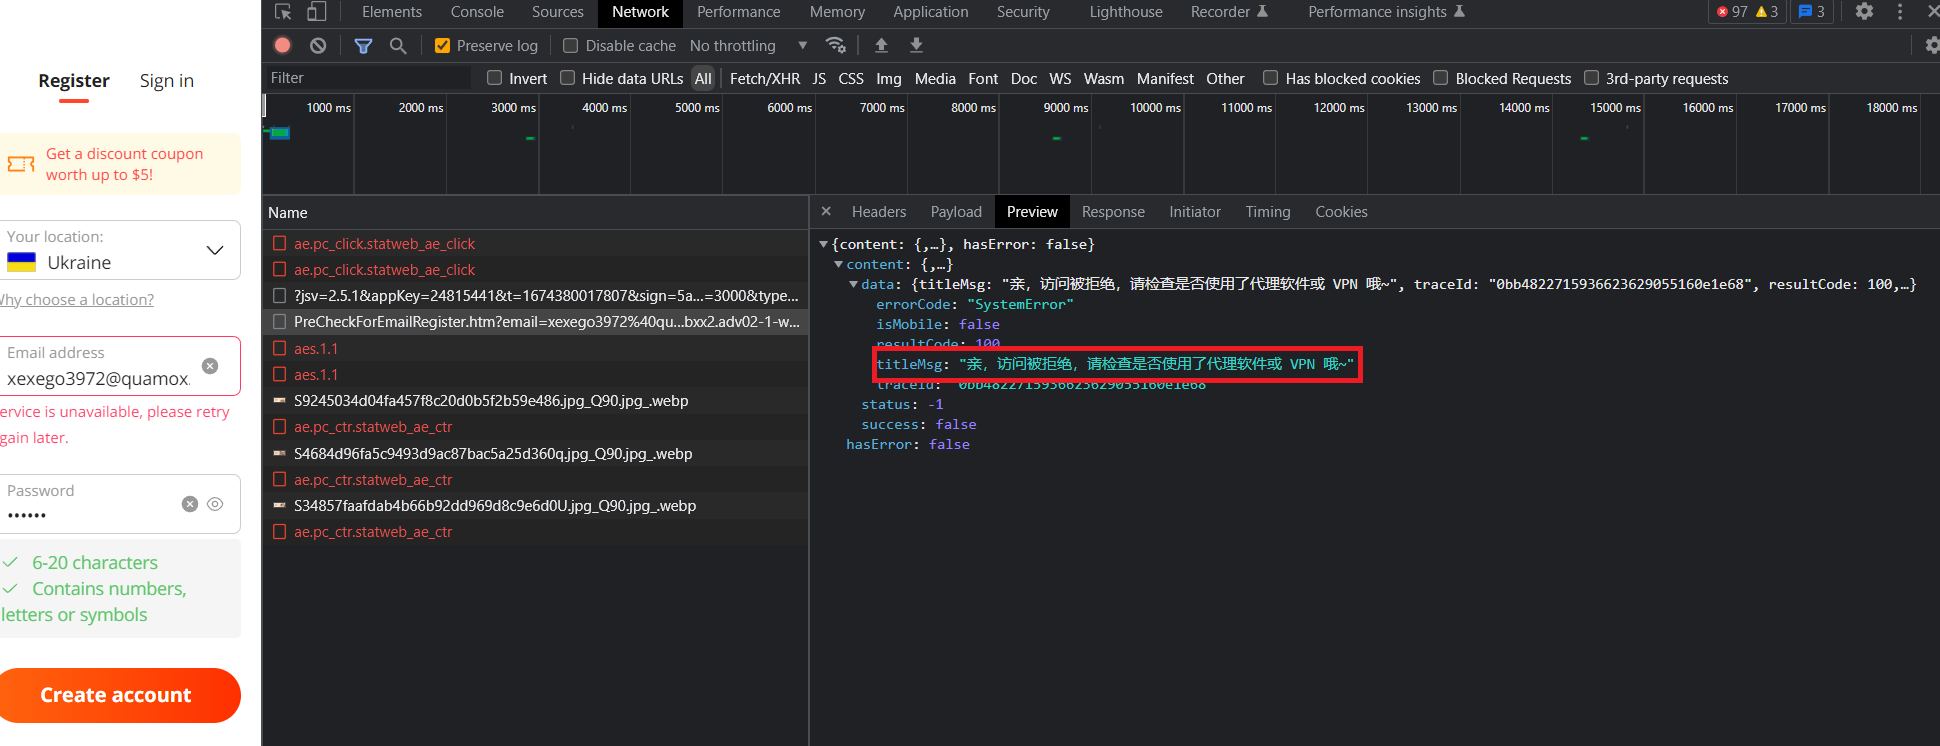
Task: Click the export HAR download arrow icon
Action: [916, 45]
